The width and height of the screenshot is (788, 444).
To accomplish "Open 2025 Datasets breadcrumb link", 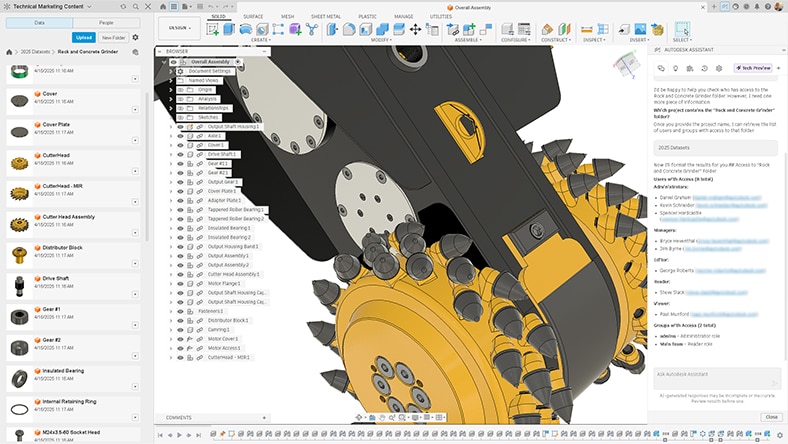I will pyautogui.click(x=35, y=52).
